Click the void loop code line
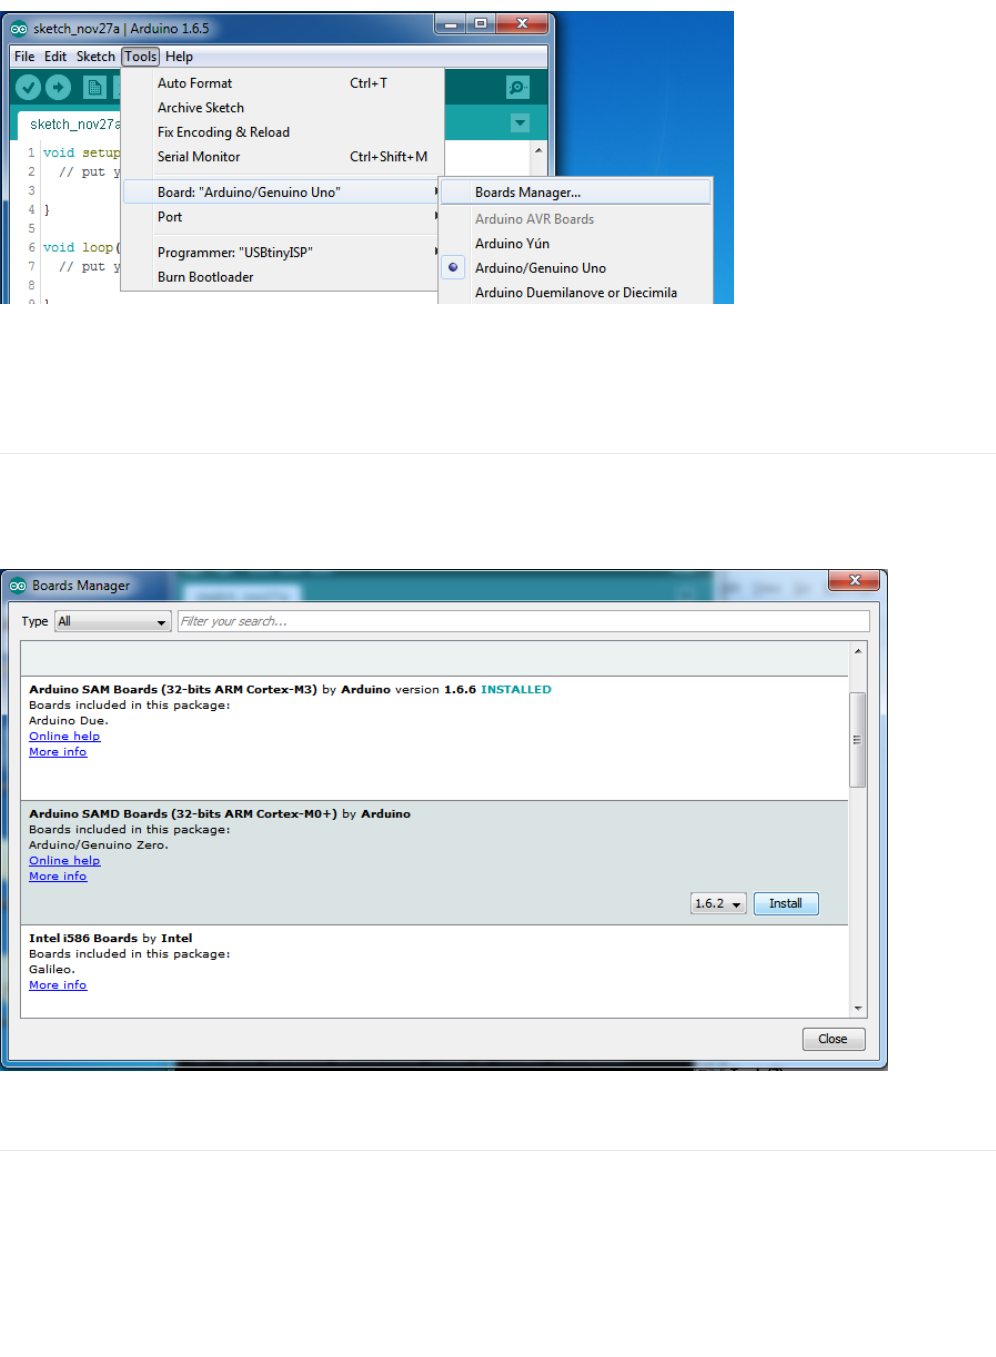The height and width of the screenshot is (1357, 996). coord(81,248)
